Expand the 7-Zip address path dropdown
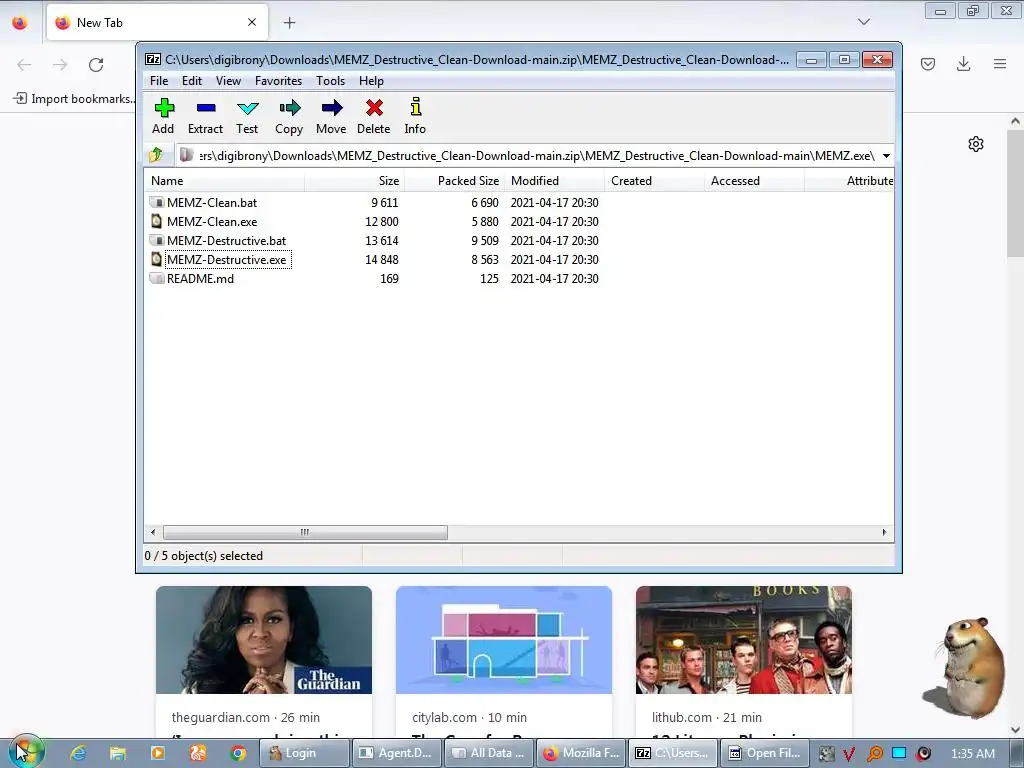1024x768 pixels. (886, 155)
